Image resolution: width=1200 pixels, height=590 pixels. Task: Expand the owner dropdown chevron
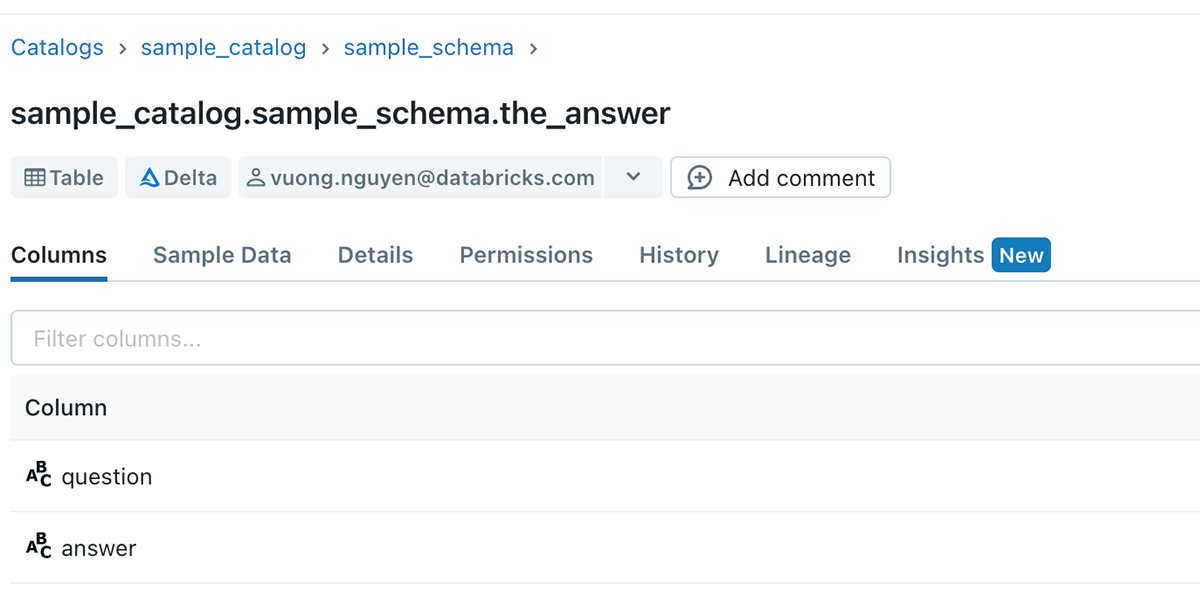[633, 177]
